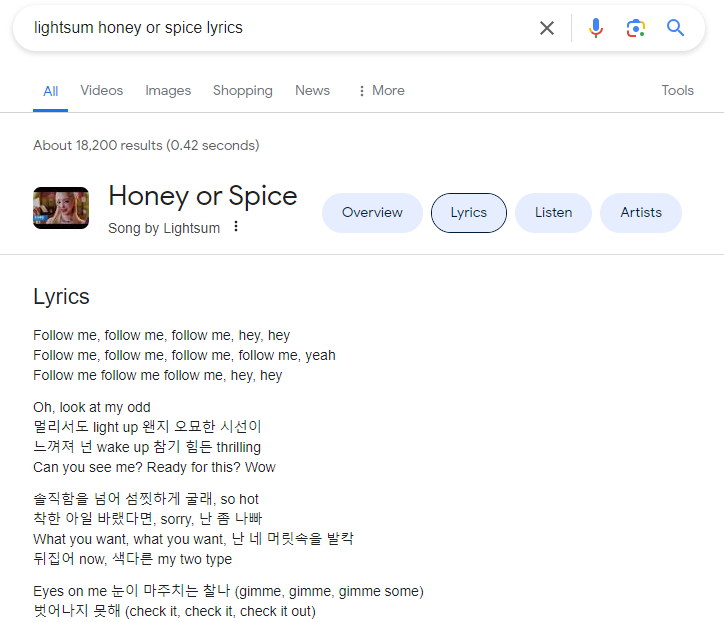Open the three-dot menu beside Song by Lightsum
The height and width of the screenshot is (622, 724).
point(236,226)
